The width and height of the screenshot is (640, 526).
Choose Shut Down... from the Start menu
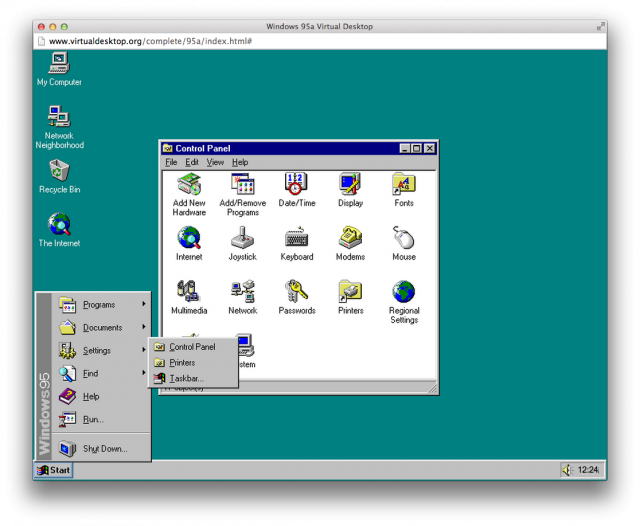(x=104, y=449)
